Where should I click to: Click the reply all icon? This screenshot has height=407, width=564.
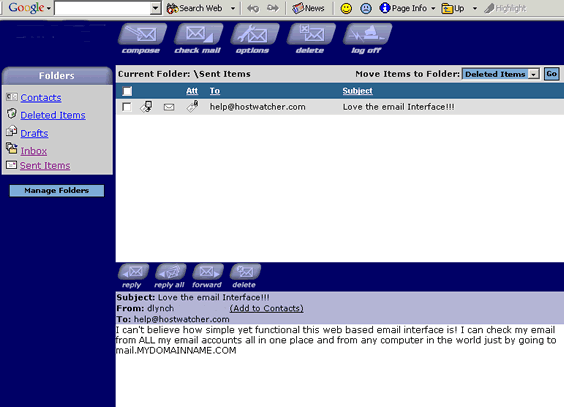[170, 272]
